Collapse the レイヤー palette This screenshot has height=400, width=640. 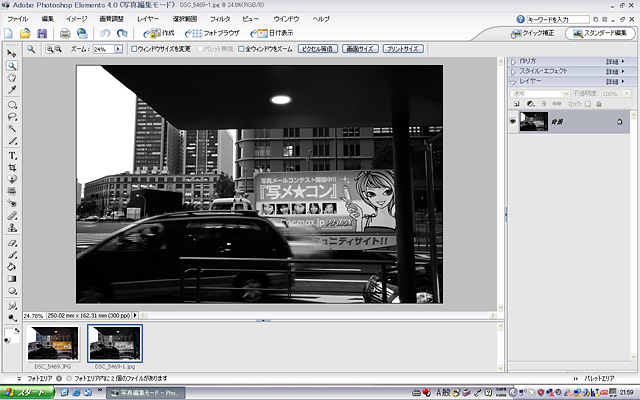pyautogui.click(x=513, y=82)
